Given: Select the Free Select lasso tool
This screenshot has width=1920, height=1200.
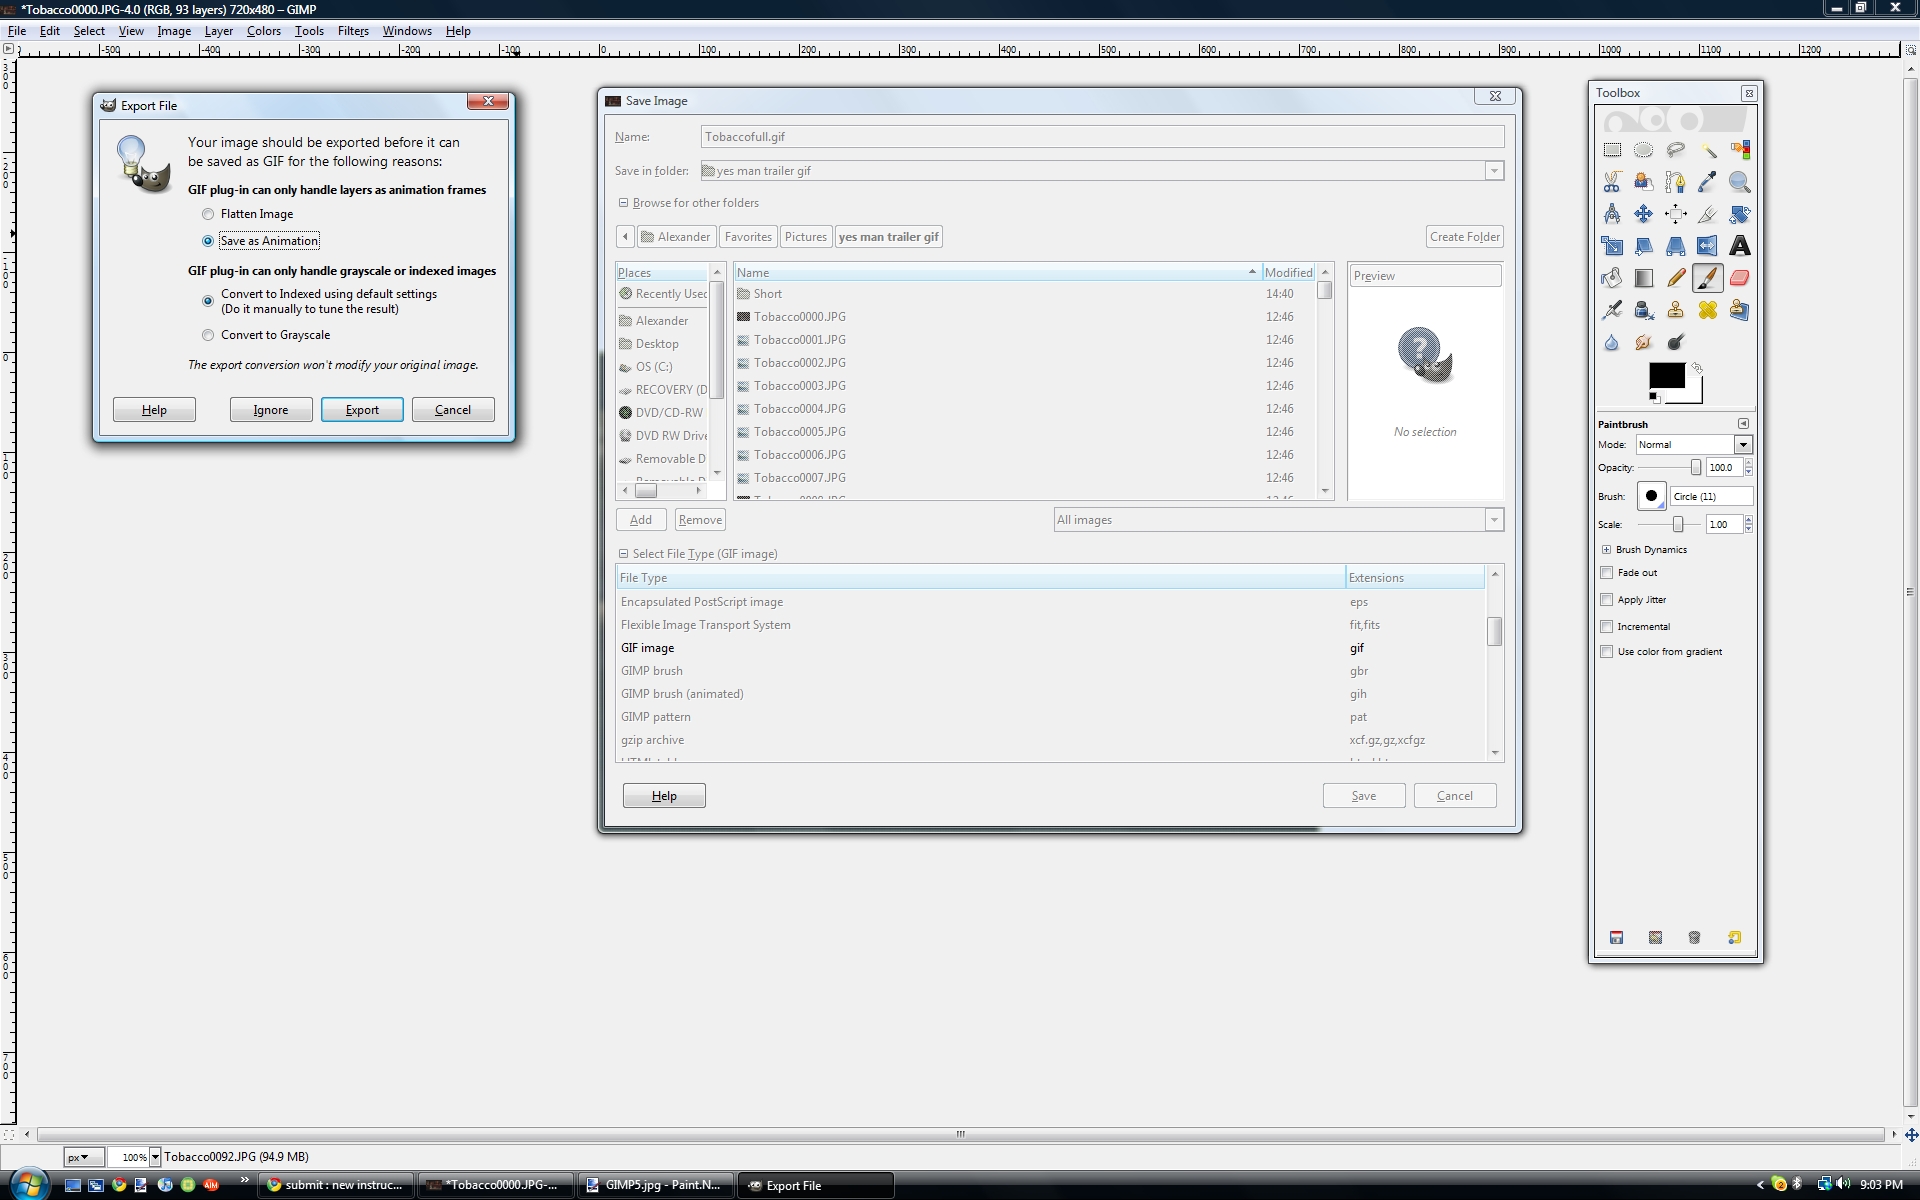Looking at the screenshot, I should click(x=1676, y=150).
